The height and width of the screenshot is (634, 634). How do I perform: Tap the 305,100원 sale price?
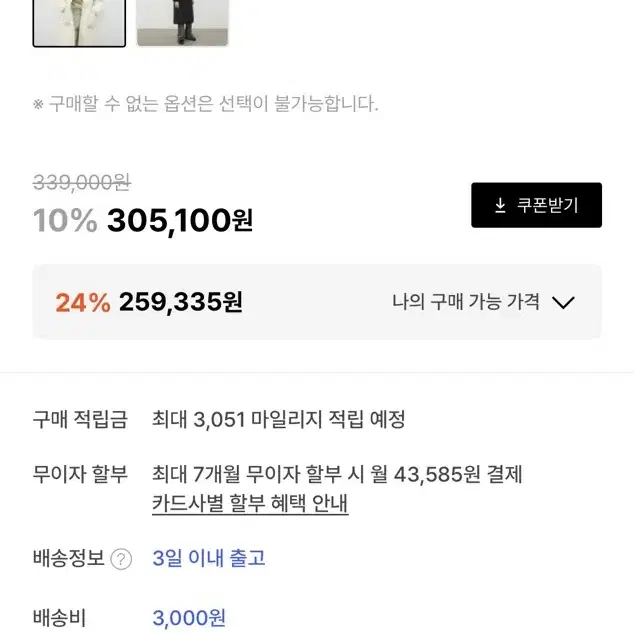coord(180,221)
